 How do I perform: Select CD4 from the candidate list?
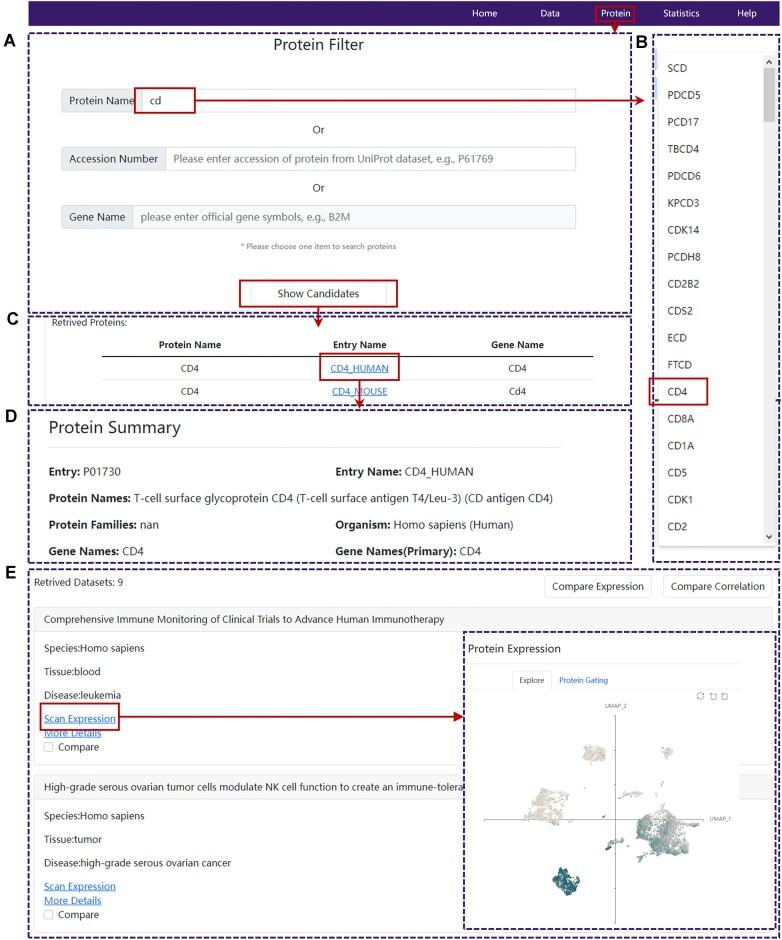click(677, 391)
